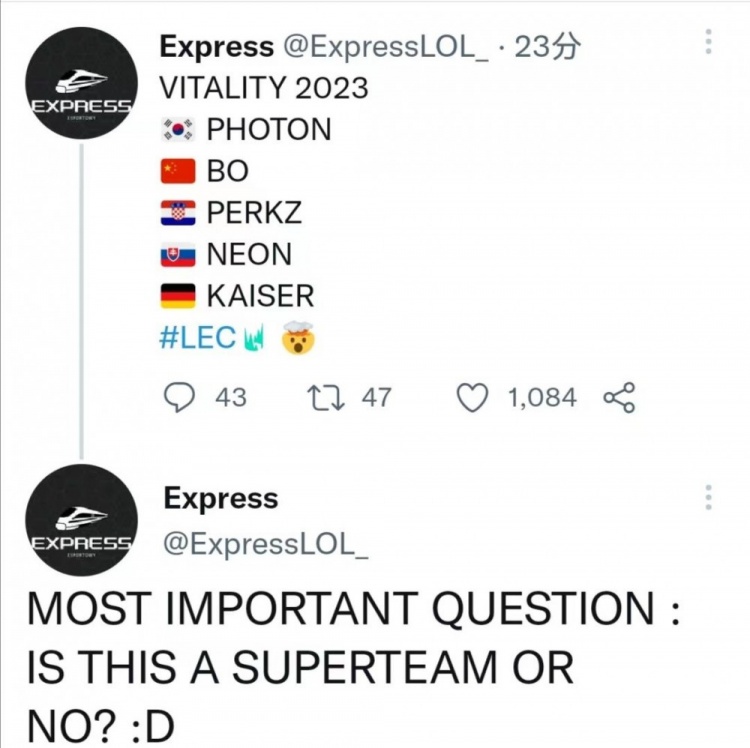
Task: Open the second tweet's three-dot menu
Action: coord(708,498)
